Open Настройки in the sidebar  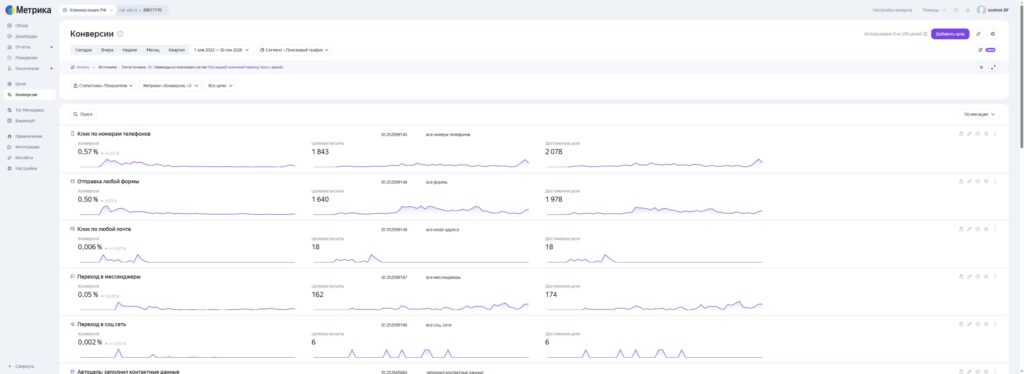(x=26, y=168)
